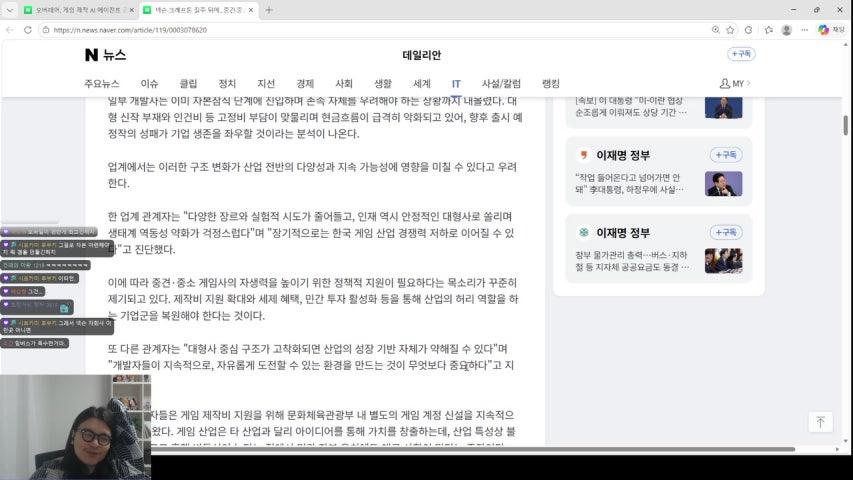Open the MY account menu
Screen dimensions: 853x480
(x=734, y=83)
